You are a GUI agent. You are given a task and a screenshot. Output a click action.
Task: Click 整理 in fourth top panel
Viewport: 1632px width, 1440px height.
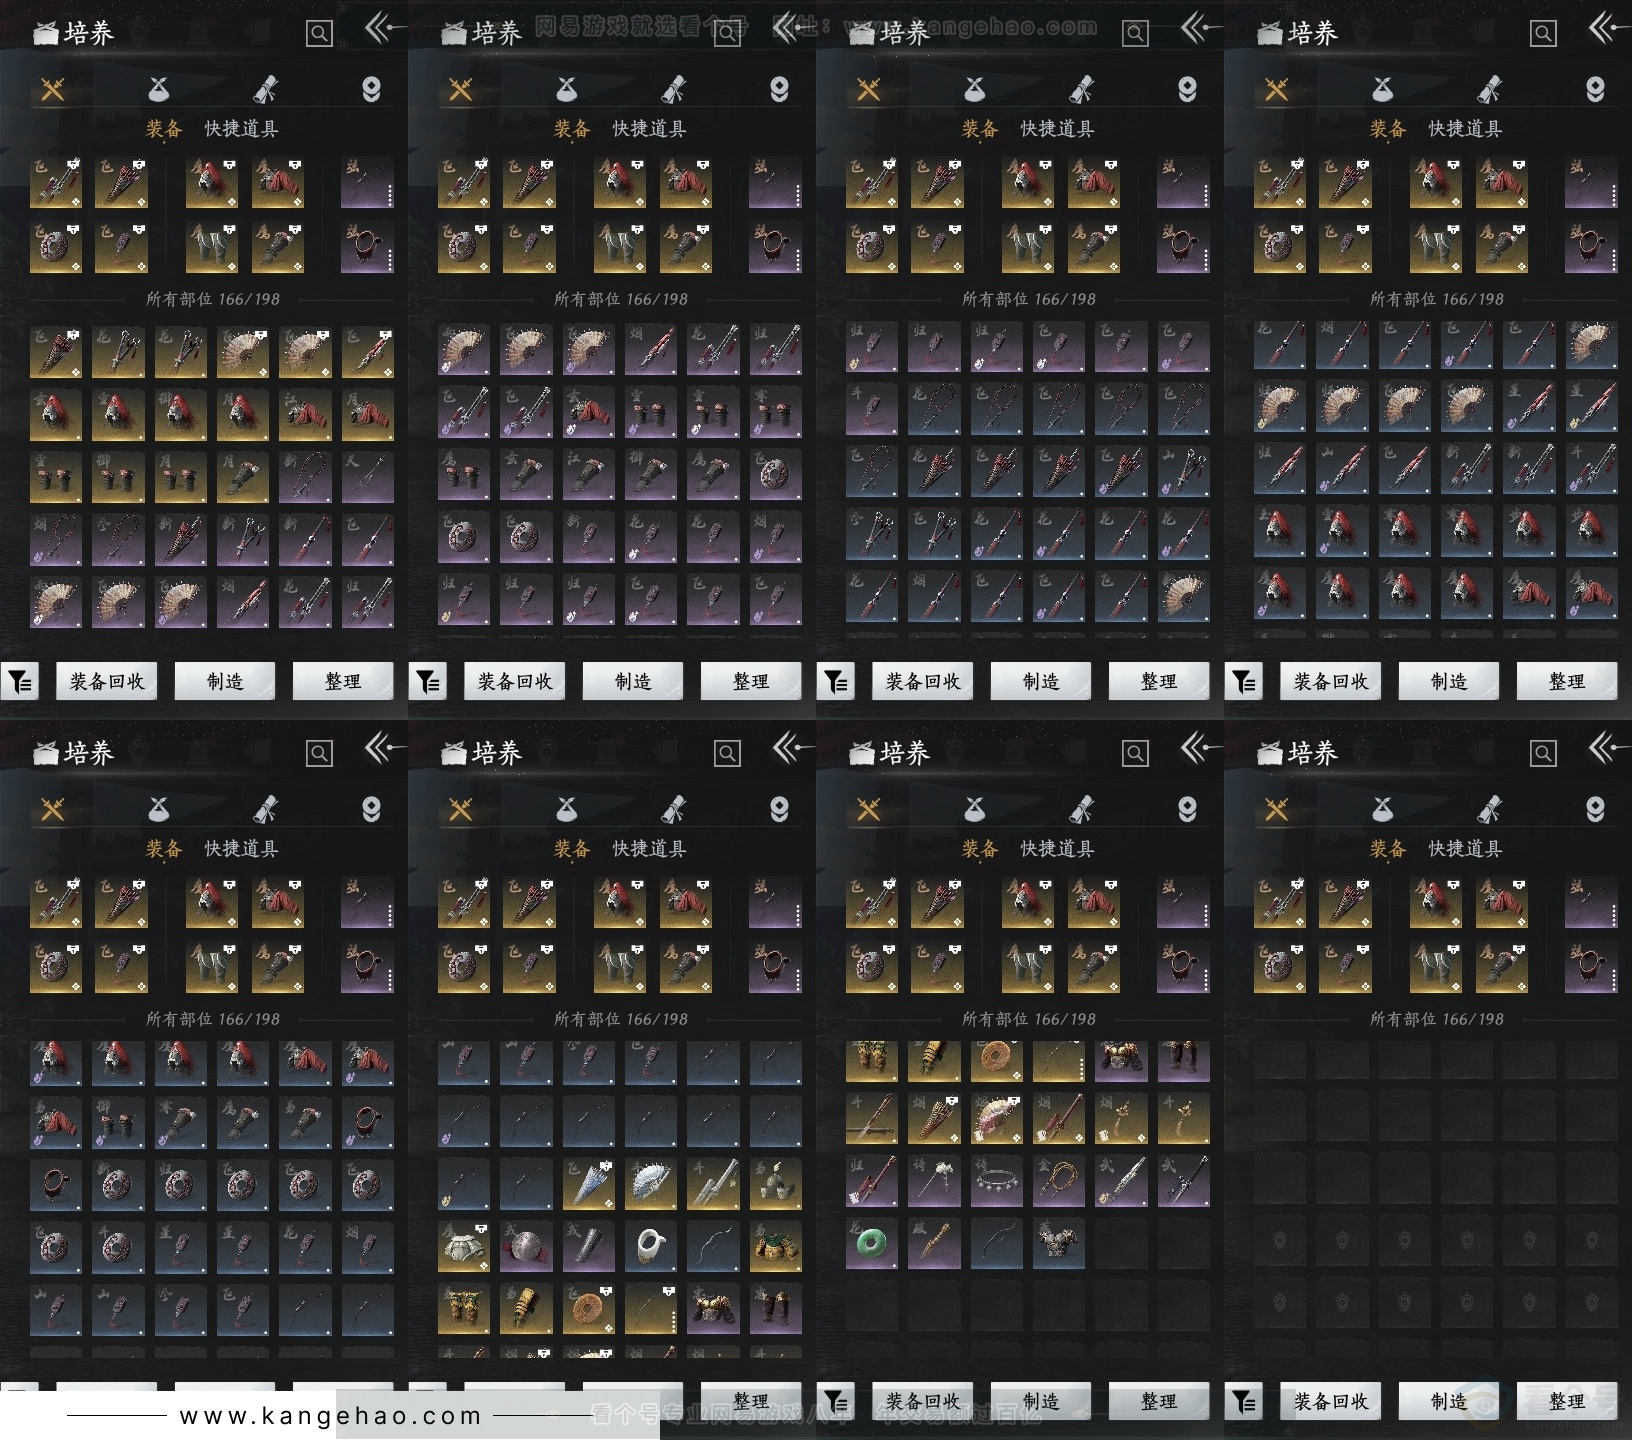1567,682
